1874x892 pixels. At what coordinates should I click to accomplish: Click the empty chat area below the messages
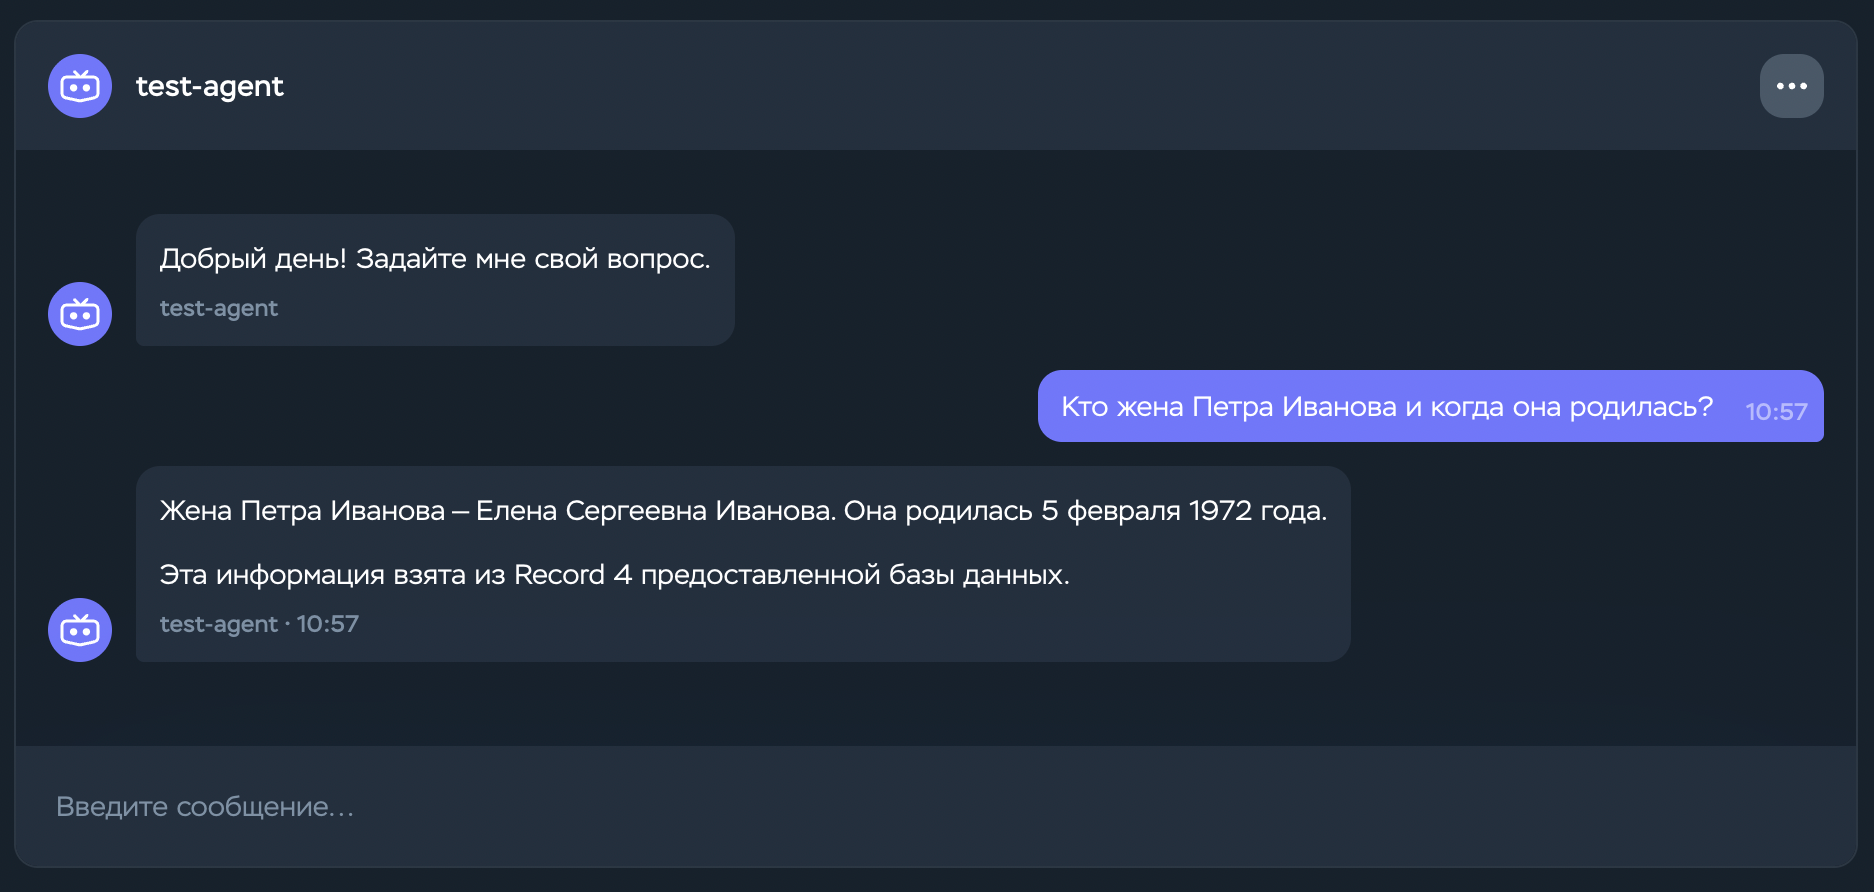point(936,704)
